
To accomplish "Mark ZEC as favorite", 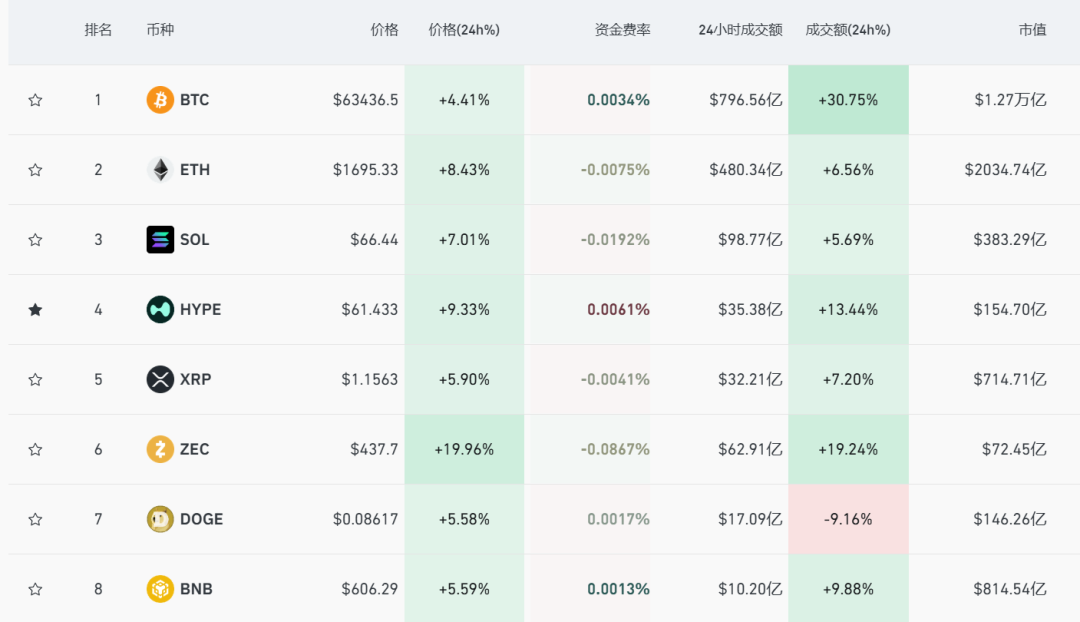I will (x=35, y=449).
